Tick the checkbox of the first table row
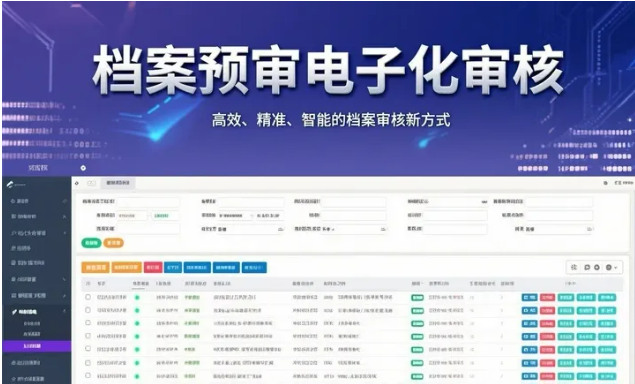Viewport: 635px width, 384px height. click(88, 297)
